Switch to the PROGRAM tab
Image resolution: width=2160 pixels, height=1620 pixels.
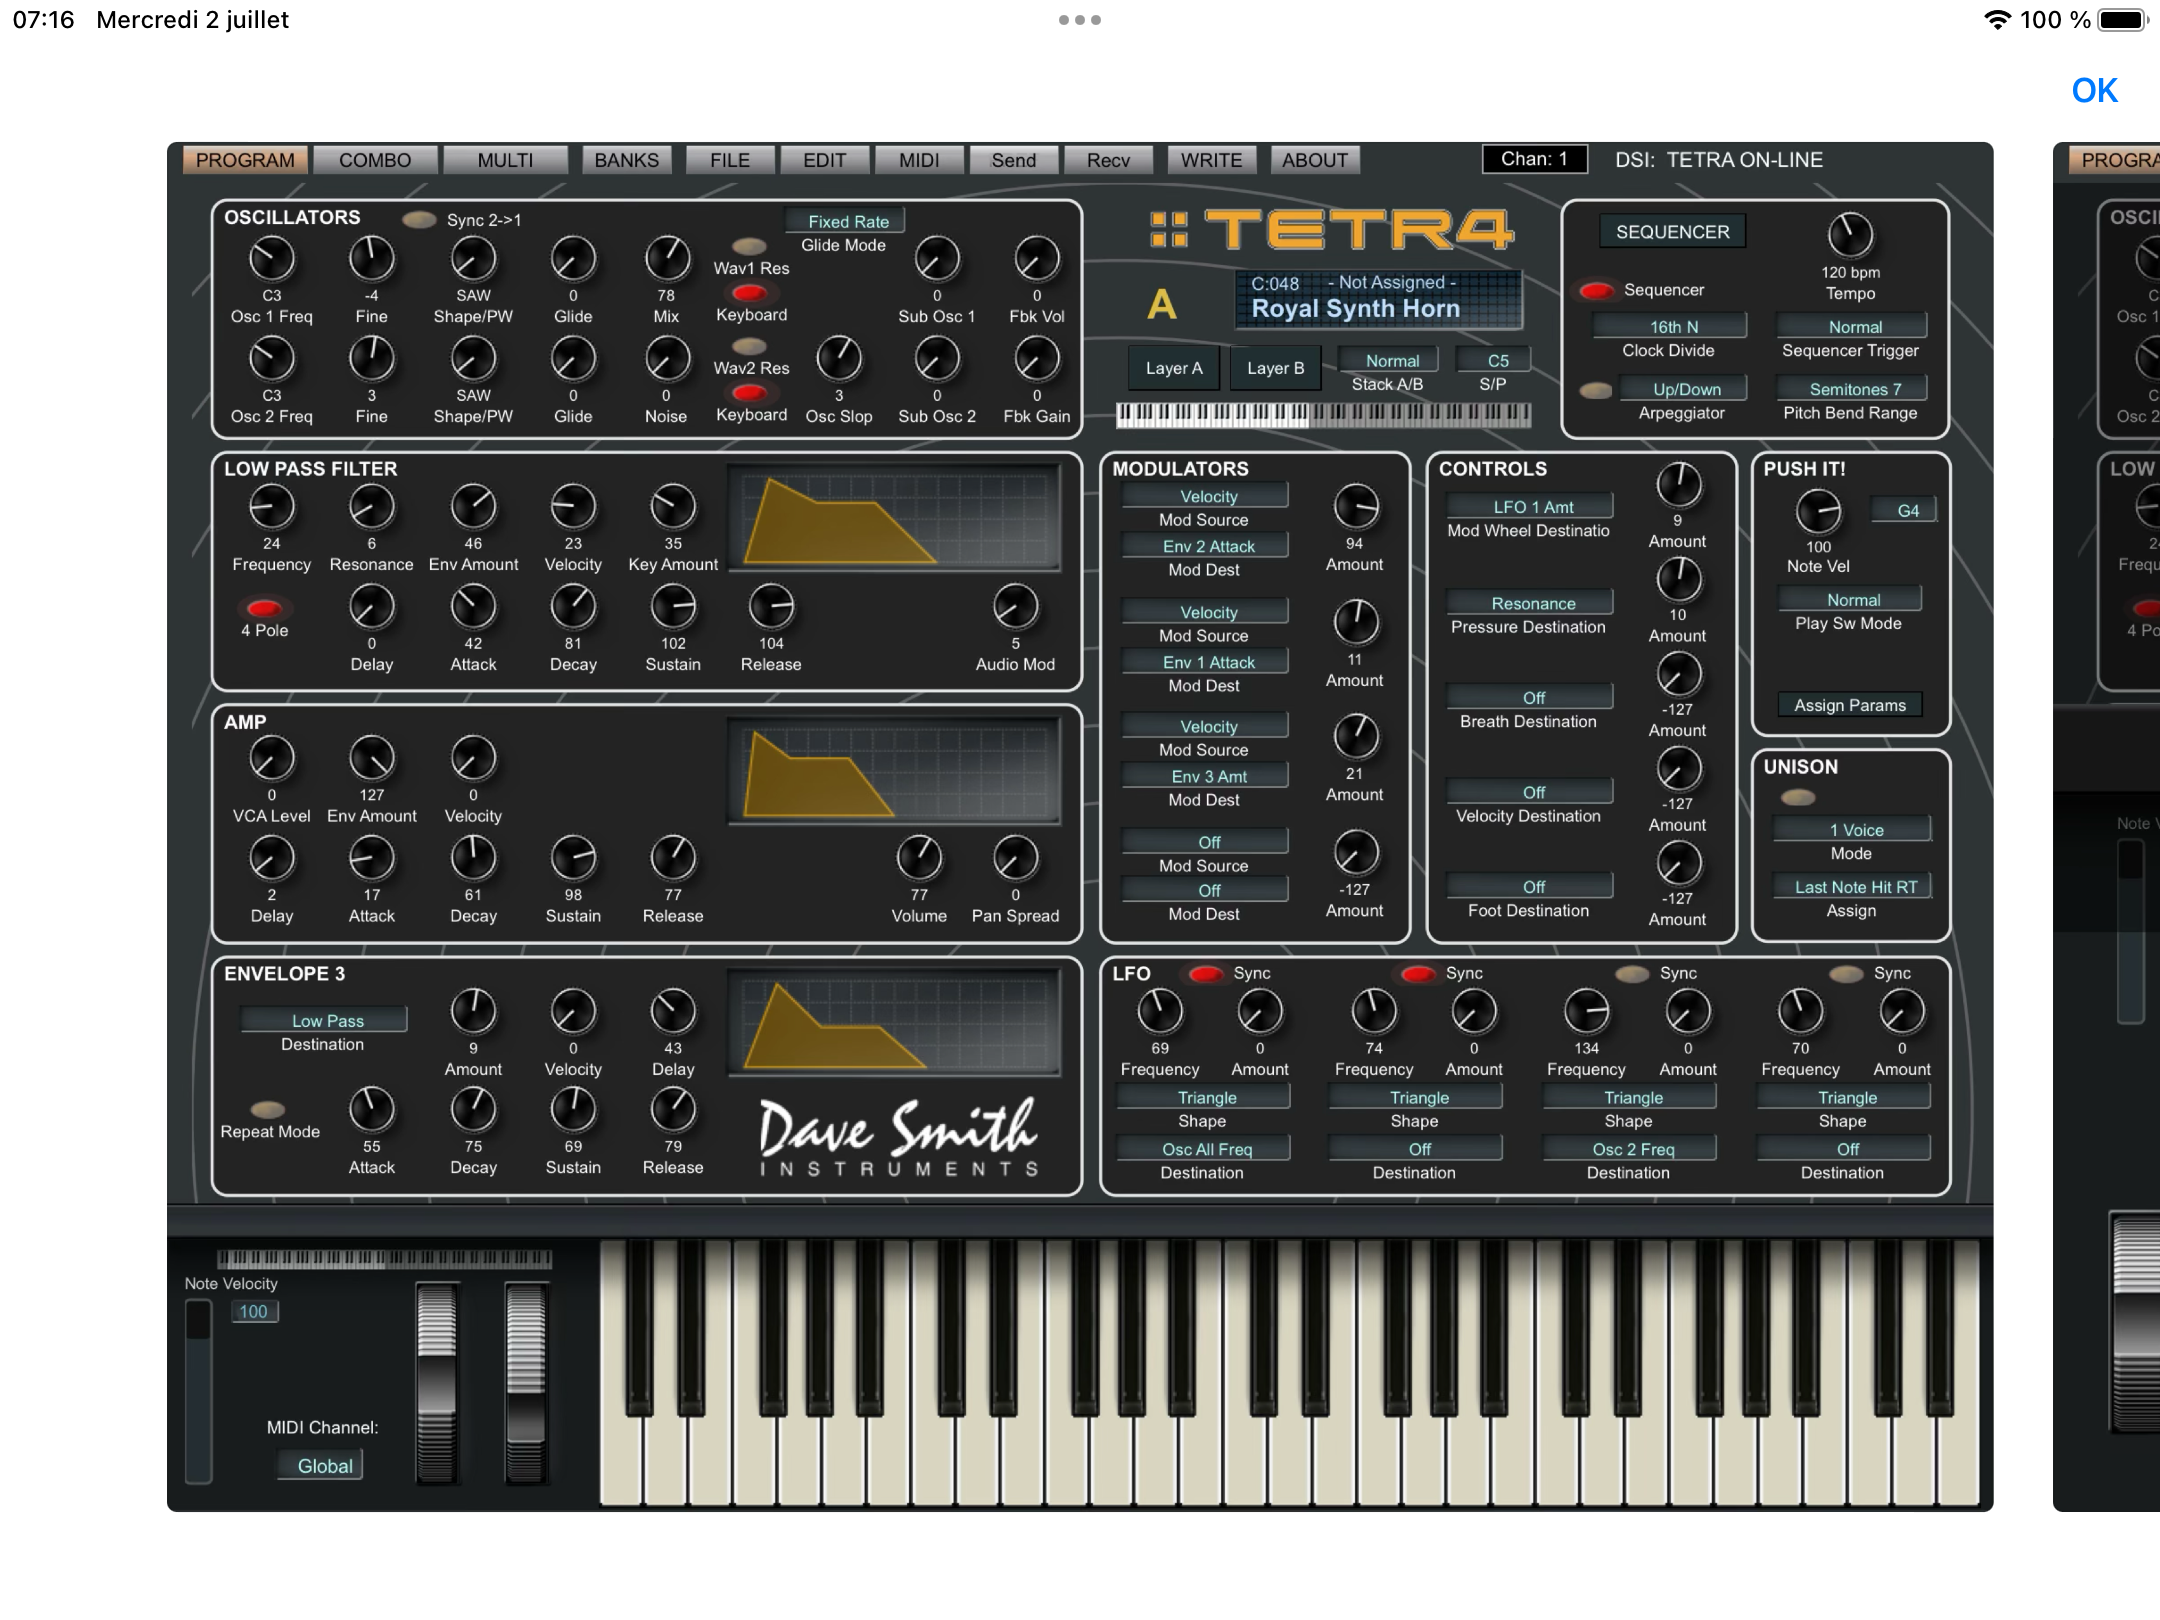pos(245,160)
